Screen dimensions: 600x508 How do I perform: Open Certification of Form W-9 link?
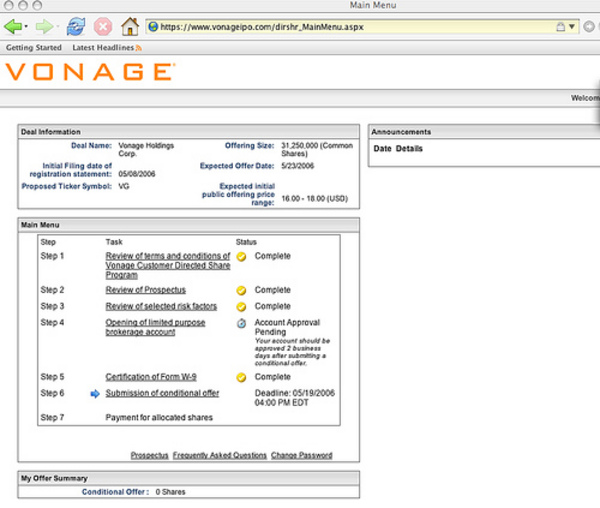(151, 377)
